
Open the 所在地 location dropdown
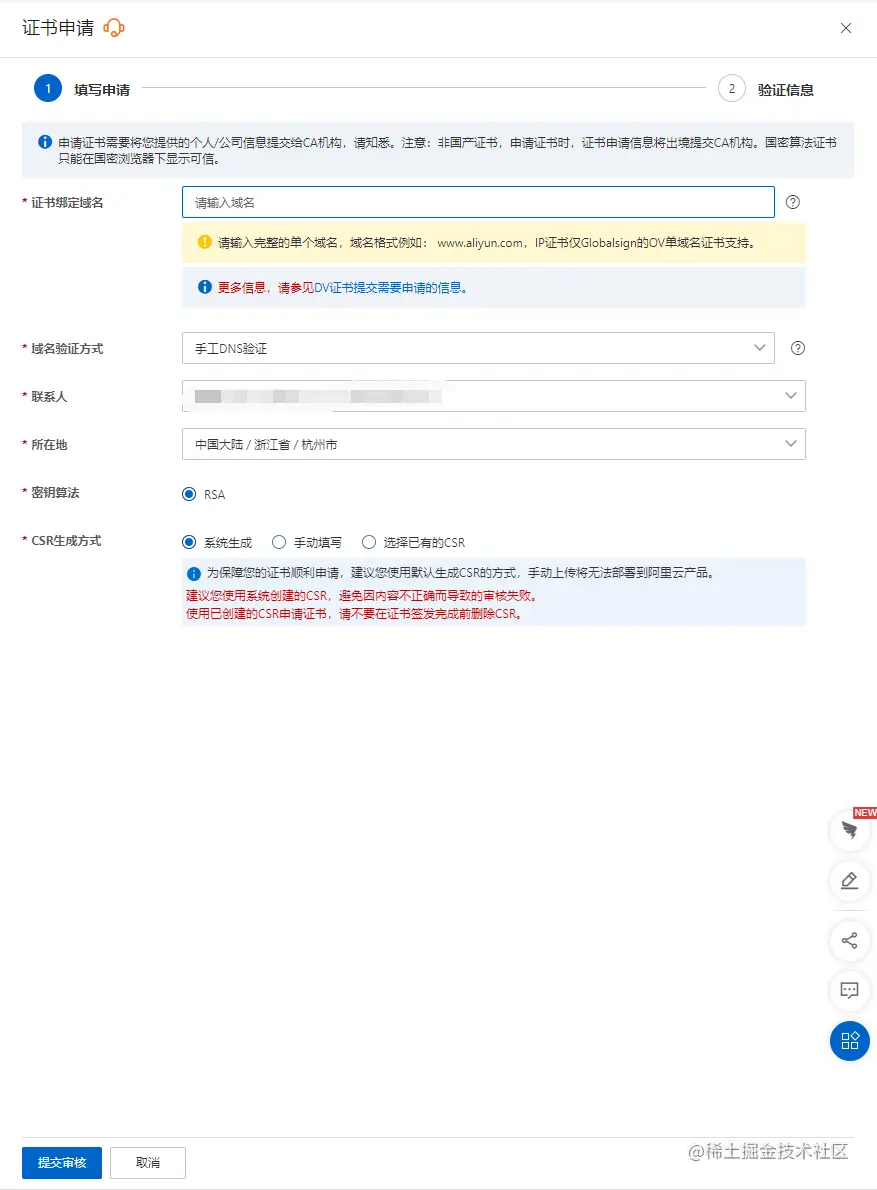(493, 443)
